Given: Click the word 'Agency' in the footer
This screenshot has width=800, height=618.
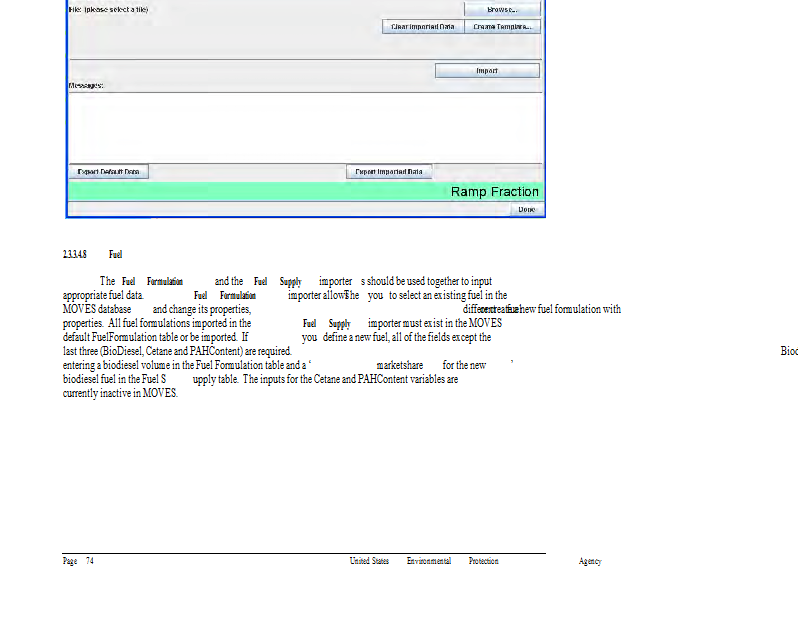Looking at the screenshot, I should 590,561.
